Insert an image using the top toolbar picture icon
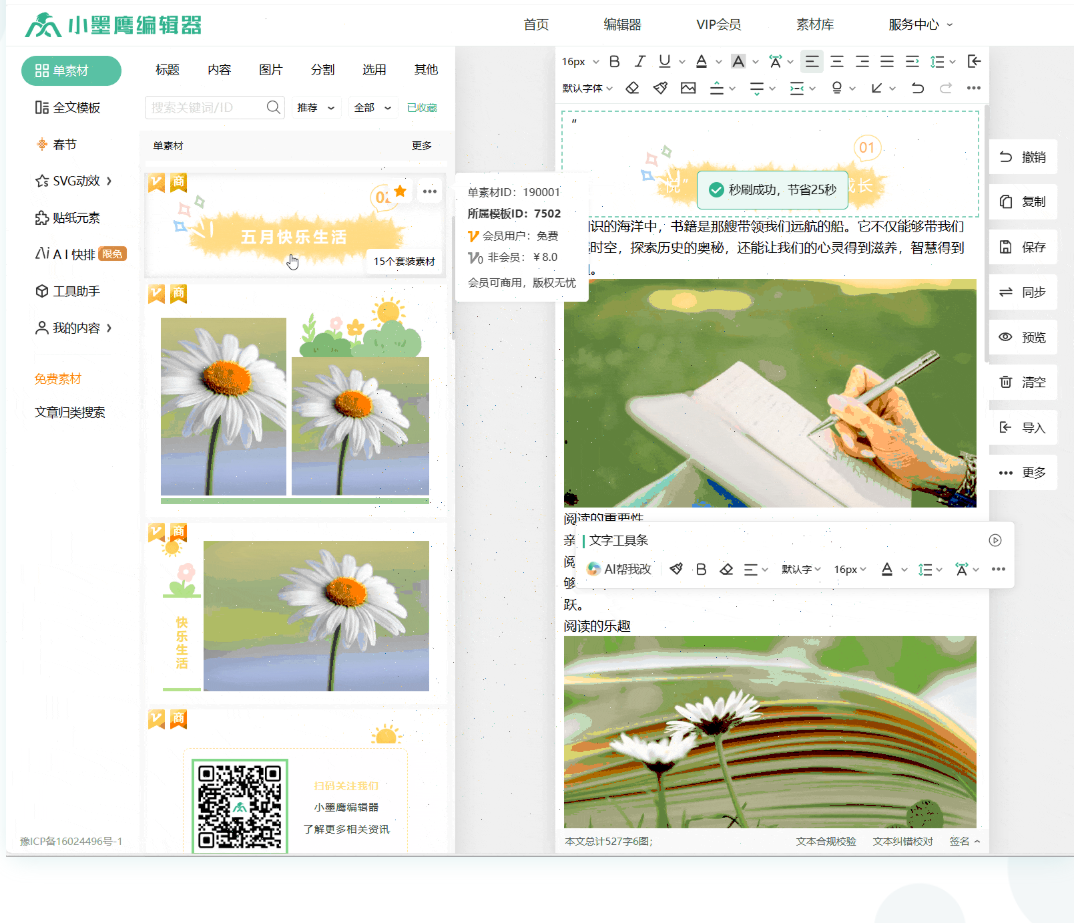 coord(688,88)
